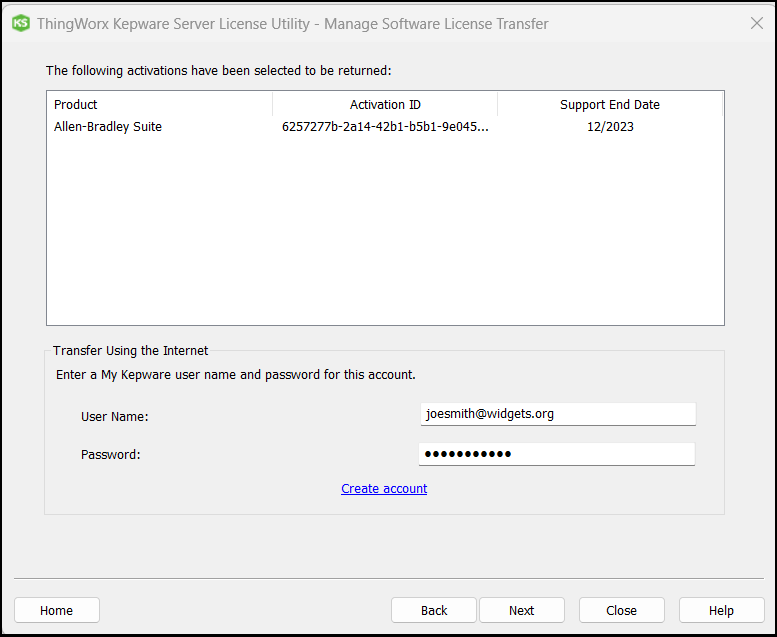The image size is (777, 637).
Task: Click the empty area of the activations list
Action: point(385,240)
